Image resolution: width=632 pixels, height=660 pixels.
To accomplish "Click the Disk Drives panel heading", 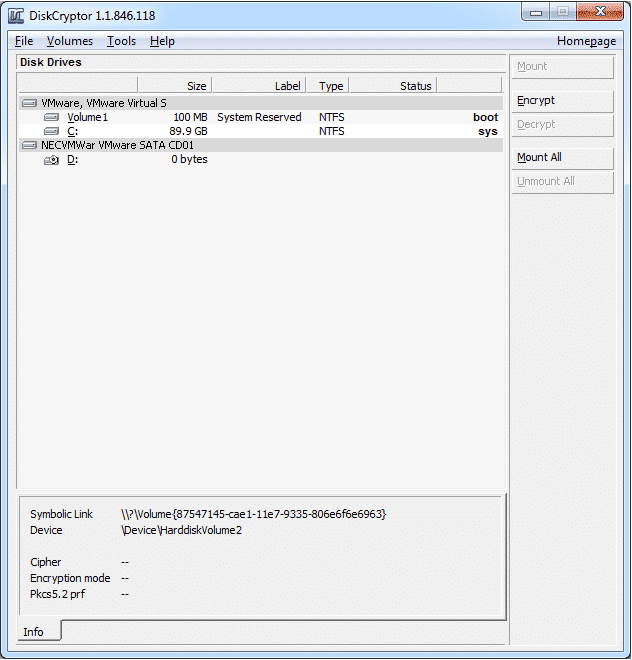I will (x=51, y=62).
